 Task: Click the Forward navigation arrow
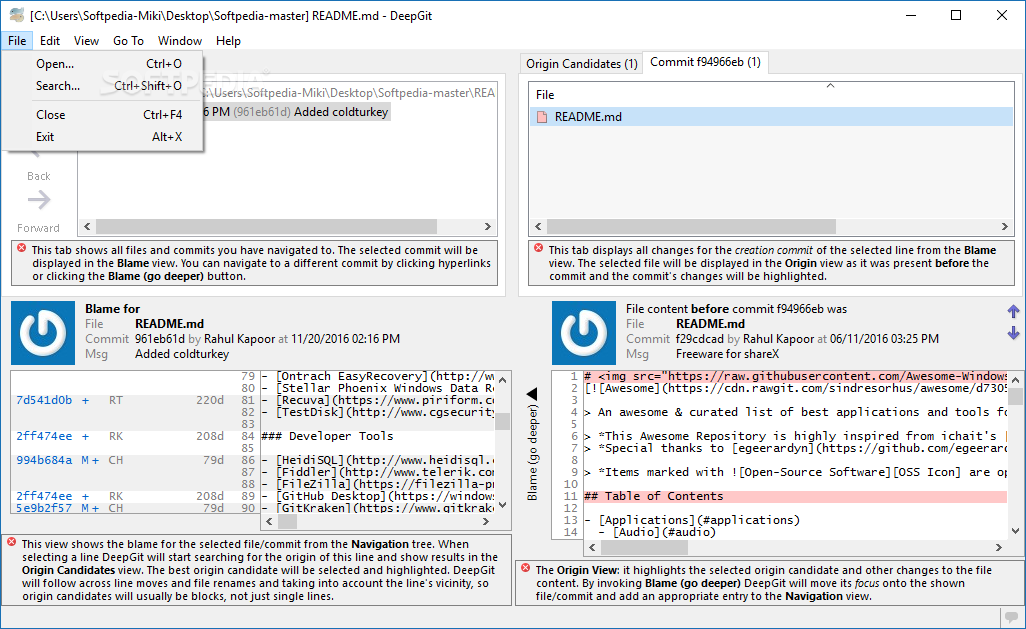(x=39, y=200)
